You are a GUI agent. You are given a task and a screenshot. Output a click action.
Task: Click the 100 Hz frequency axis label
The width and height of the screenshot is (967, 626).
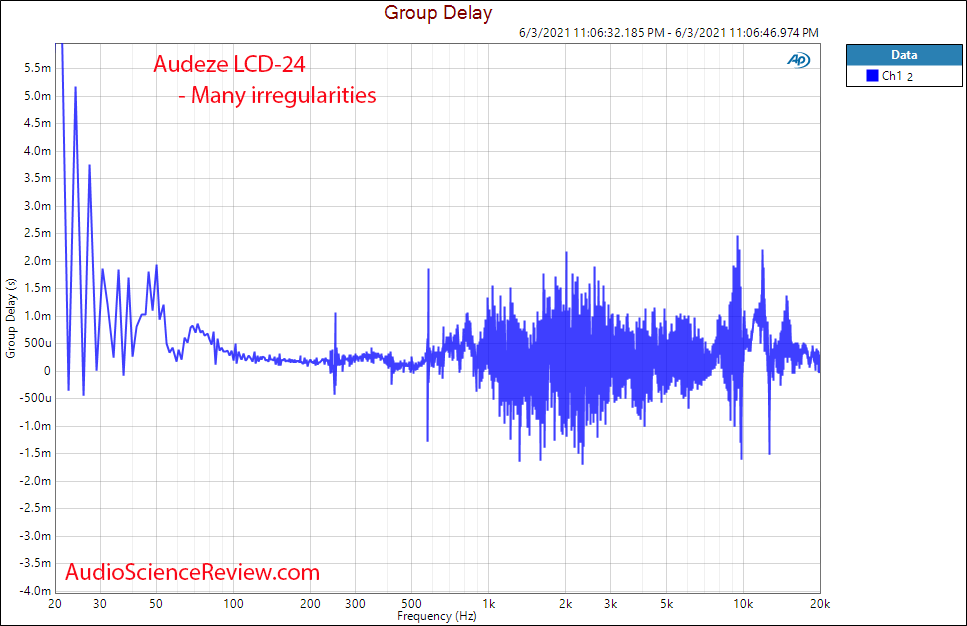click(233, 604)
